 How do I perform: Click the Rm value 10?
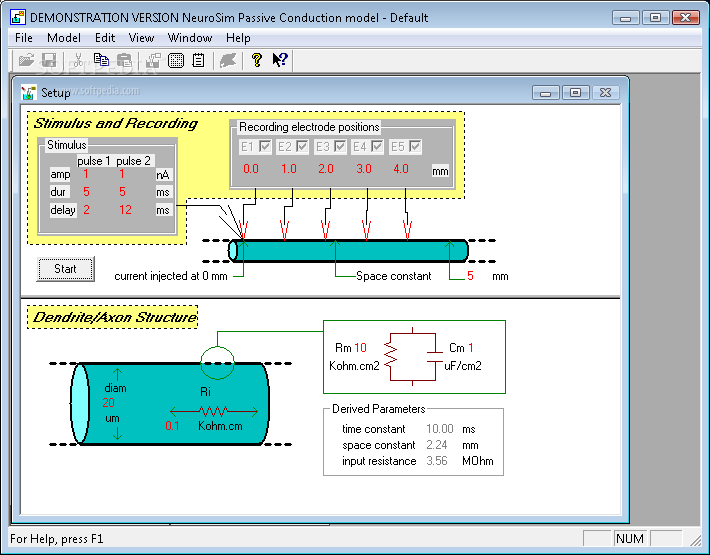360,348
